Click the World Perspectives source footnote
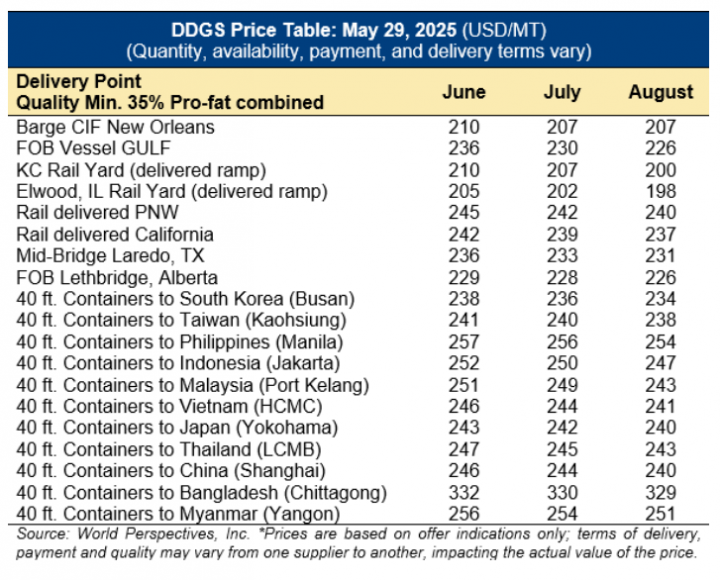 tap(358, 543)
